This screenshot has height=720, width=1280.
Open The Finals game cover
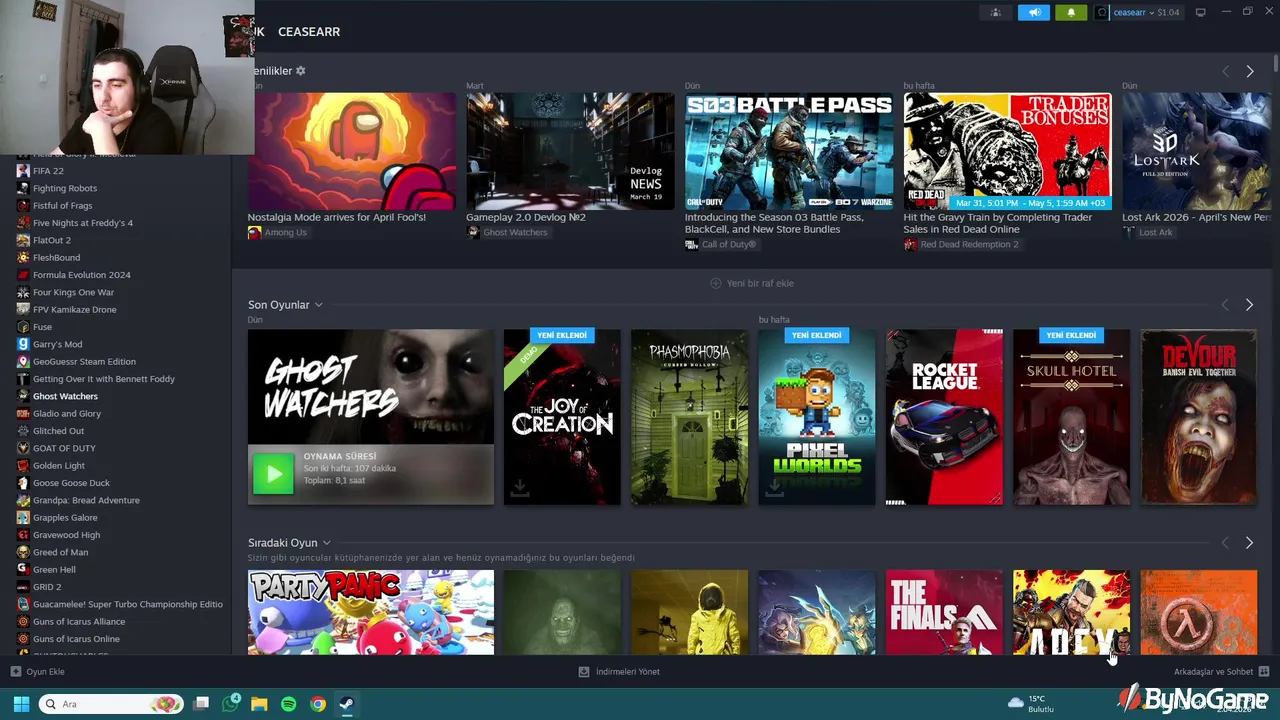pyautogui.click(x=944, y=612)
